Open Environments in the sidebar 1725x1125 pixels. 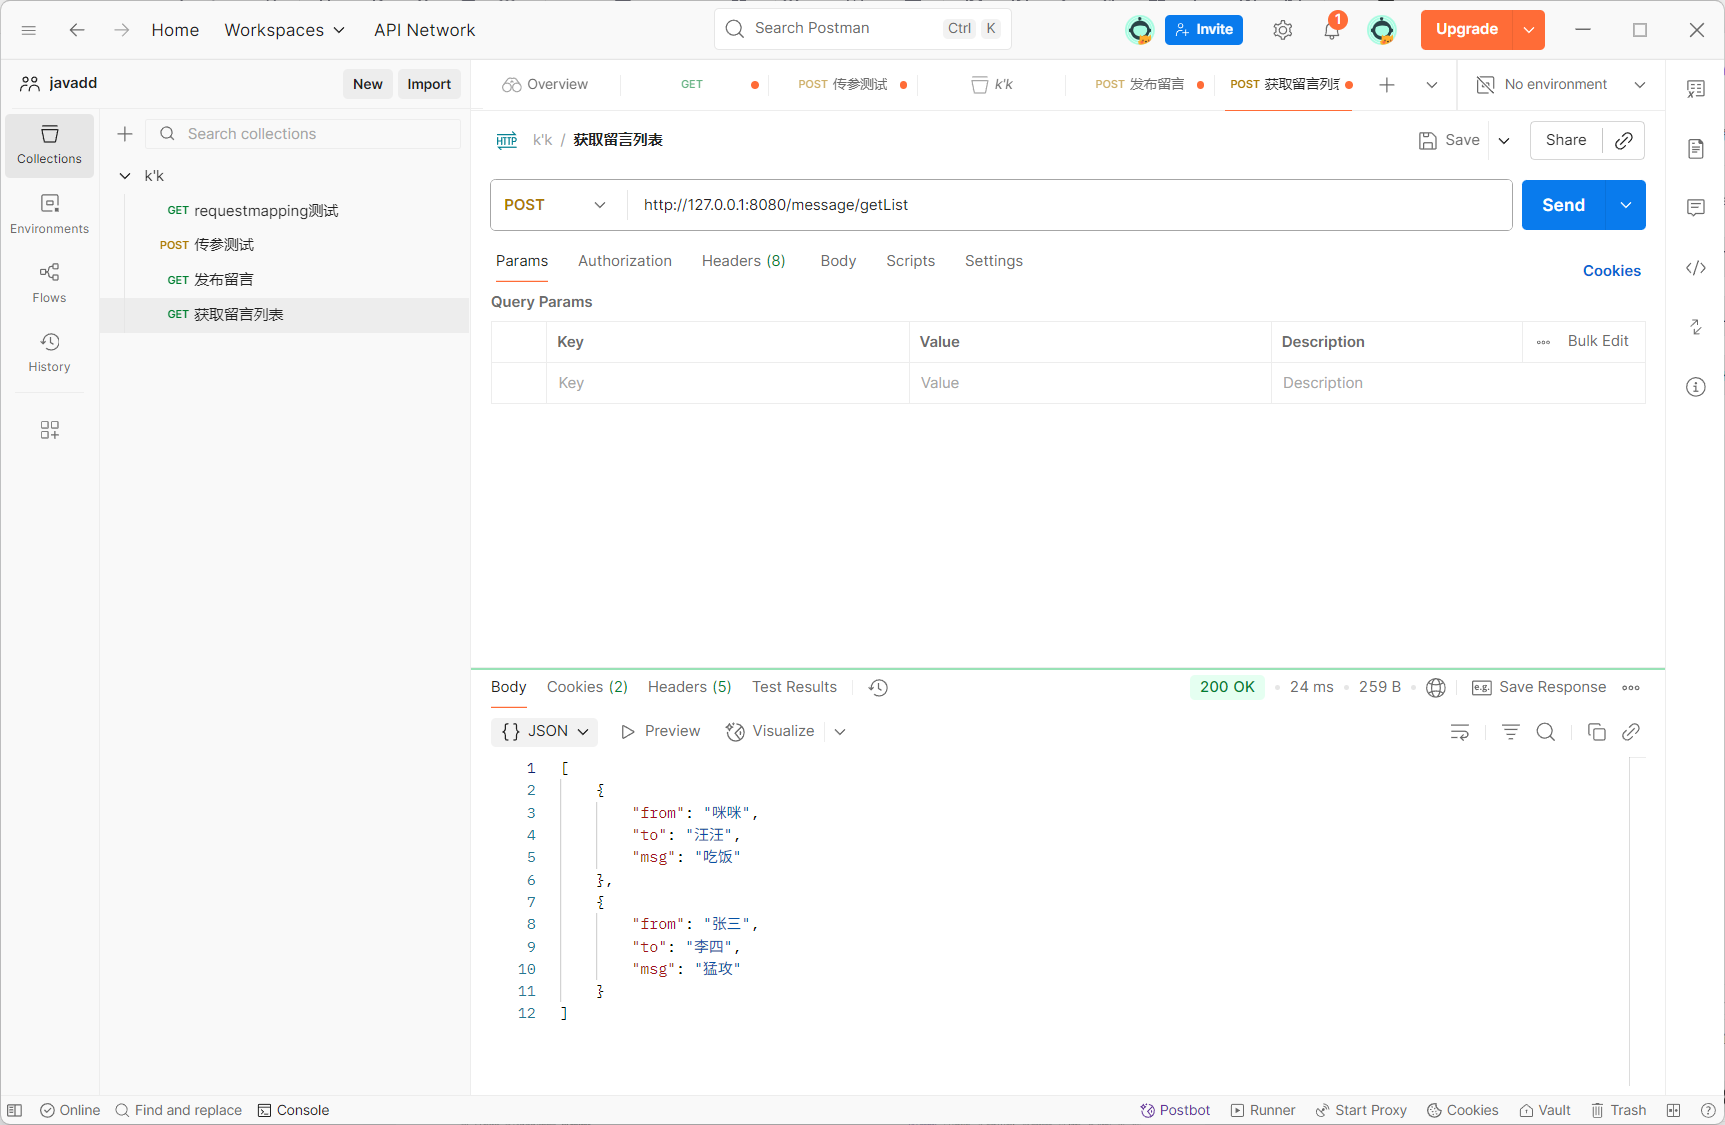click(x=49, y=214)
